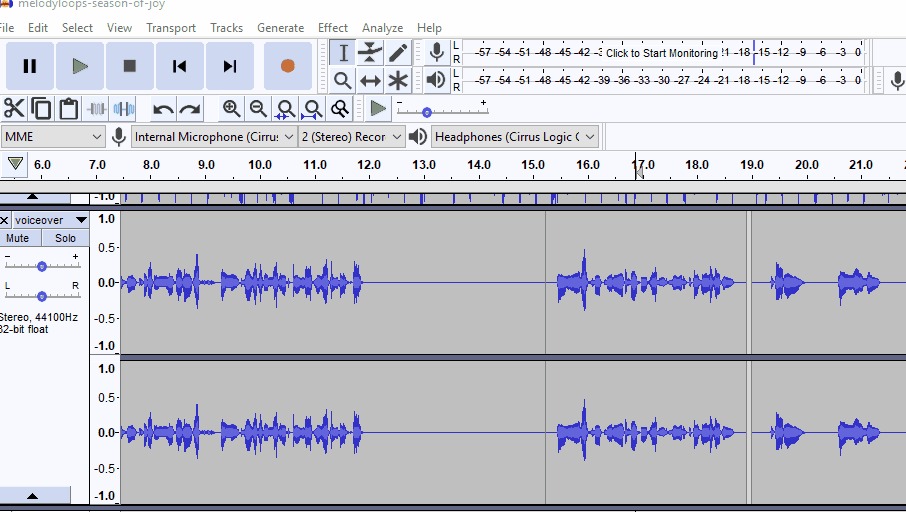Stop playback with the Stop button

coord(129,66)
